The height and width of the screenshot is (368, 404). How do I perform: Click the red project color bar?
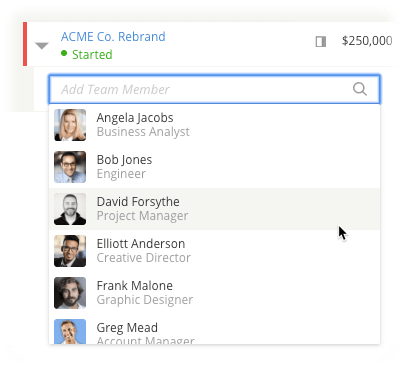click(25, 44)
